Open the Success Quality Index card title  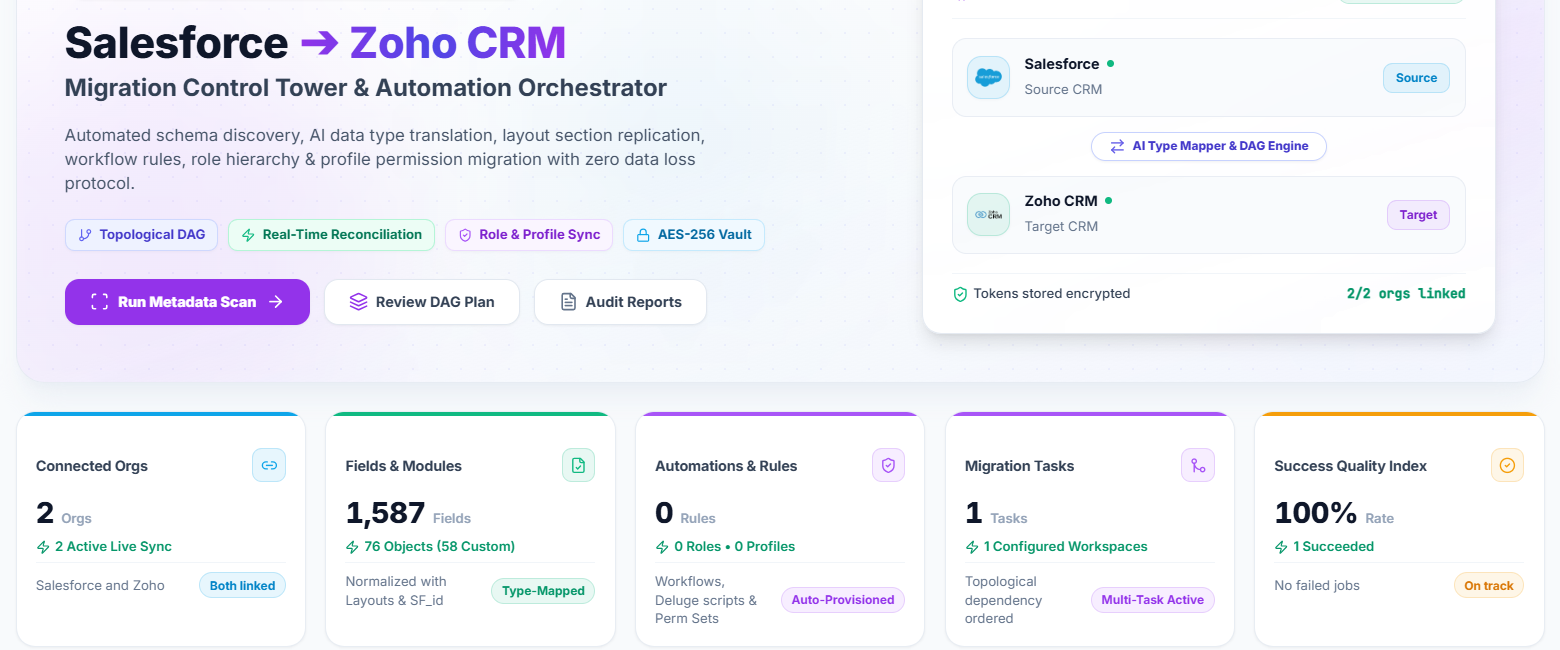(1351, 466)
